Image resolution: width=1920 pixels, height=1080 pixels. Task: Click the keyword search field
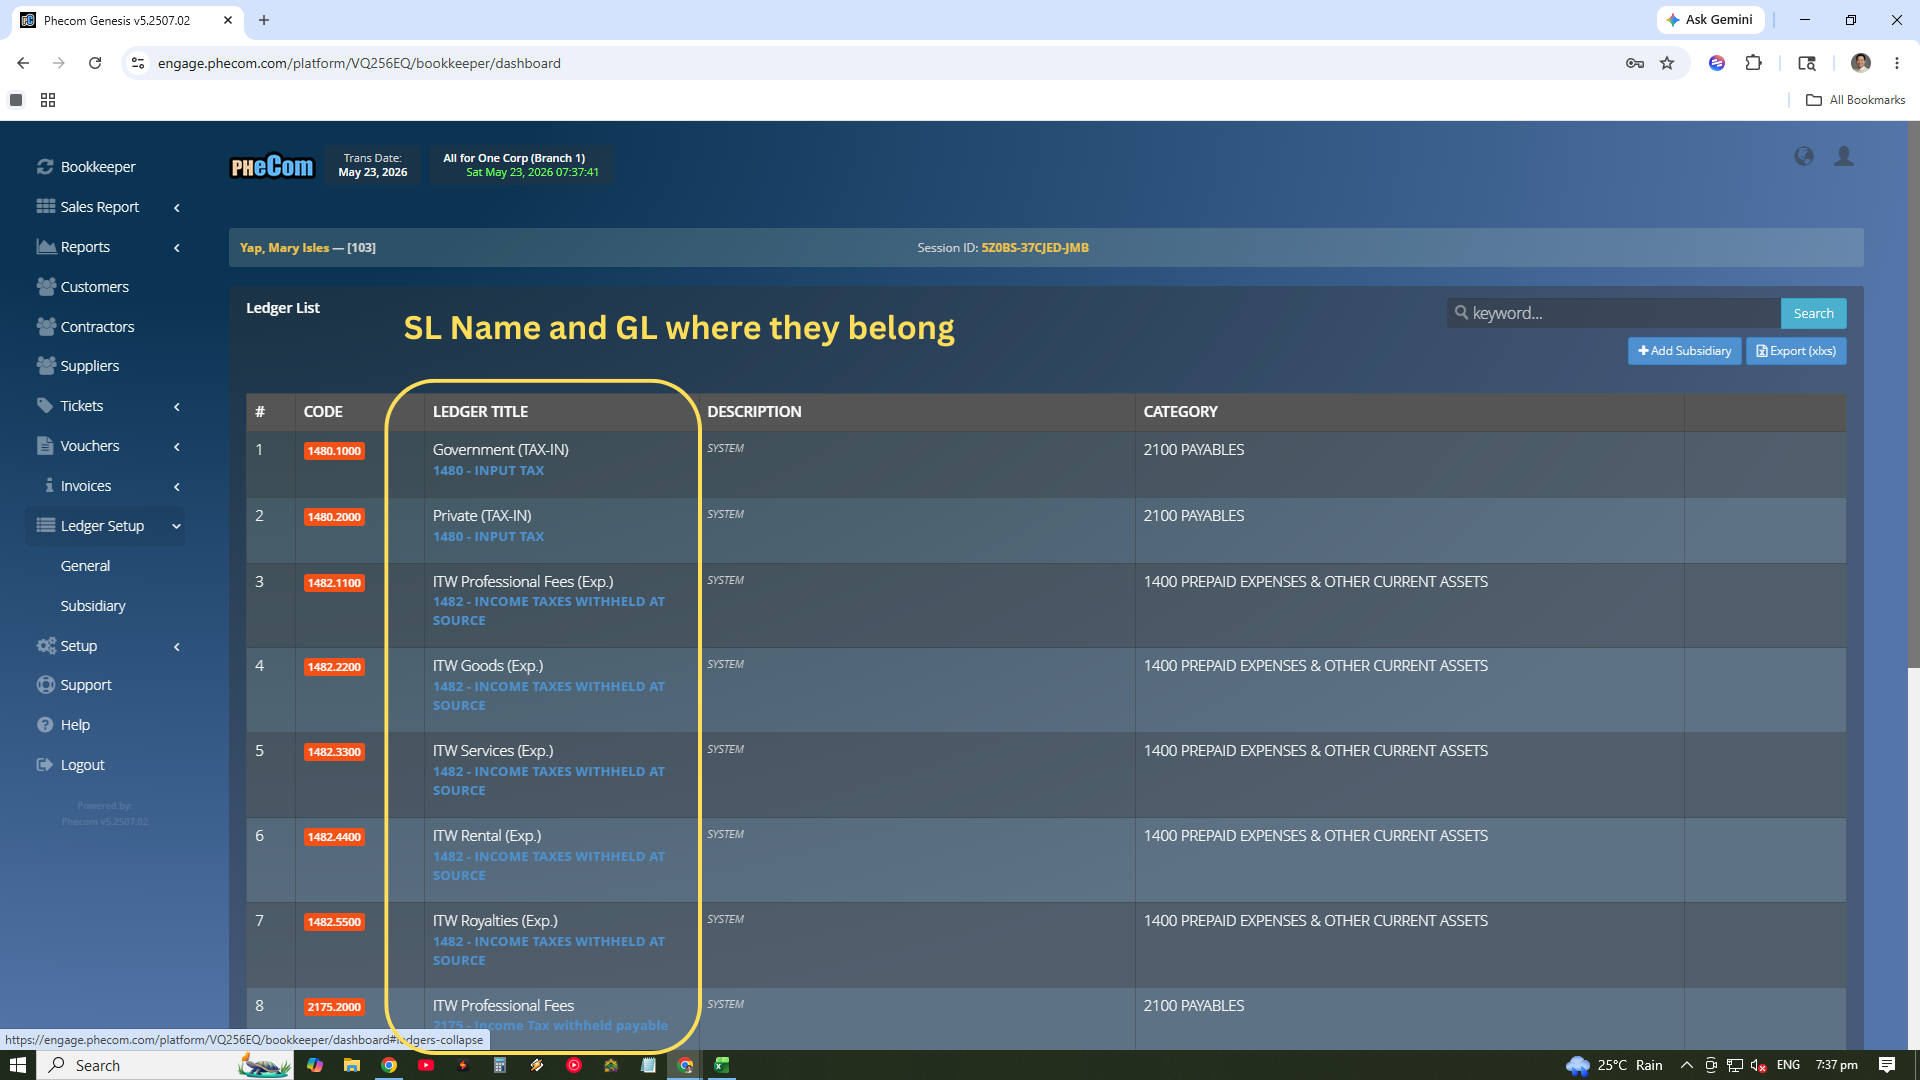tap(1614, 313)
